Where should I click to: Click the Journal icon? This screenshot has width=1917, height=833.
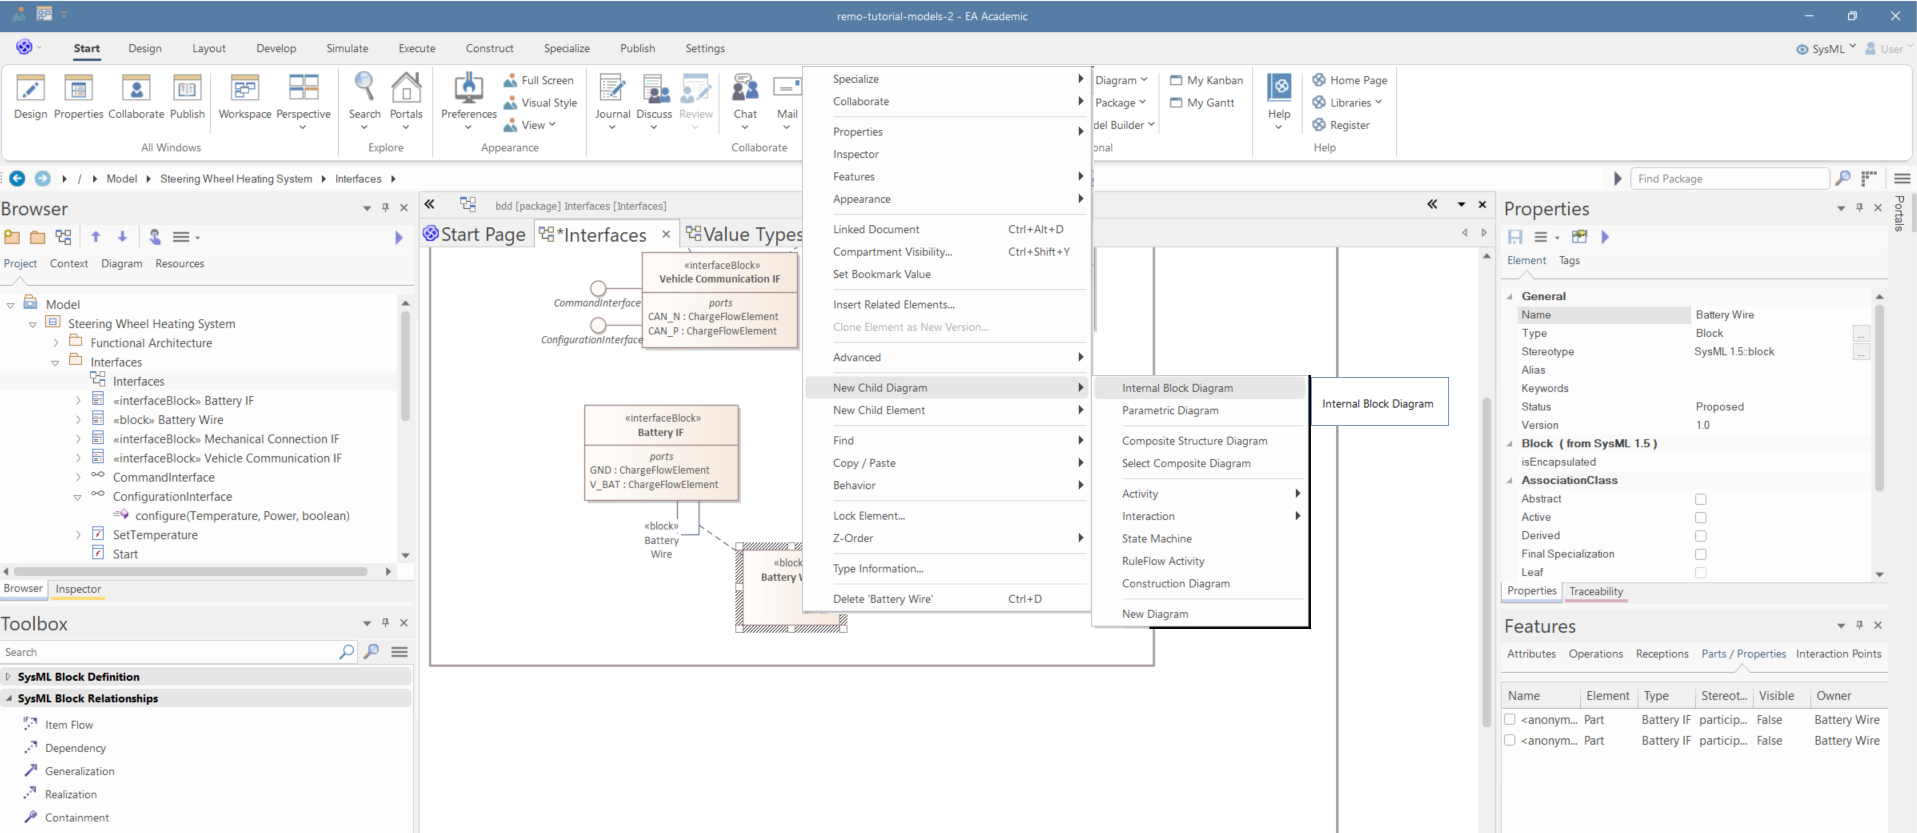pos(612,90)
